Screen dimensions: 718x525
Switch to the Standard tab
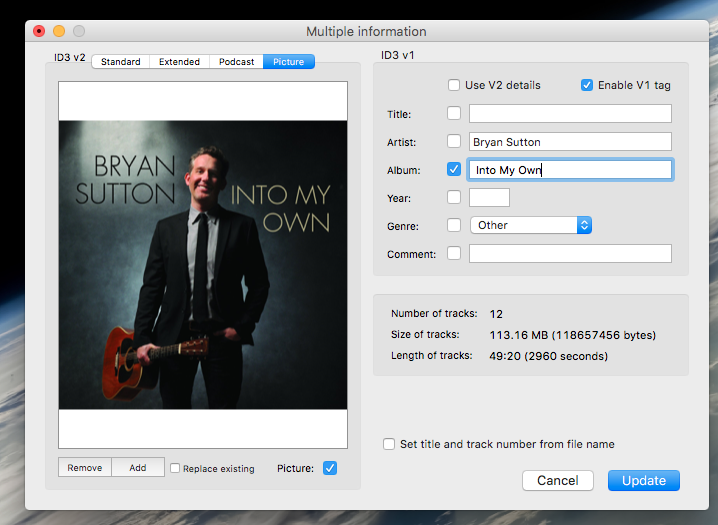[121, 62]
